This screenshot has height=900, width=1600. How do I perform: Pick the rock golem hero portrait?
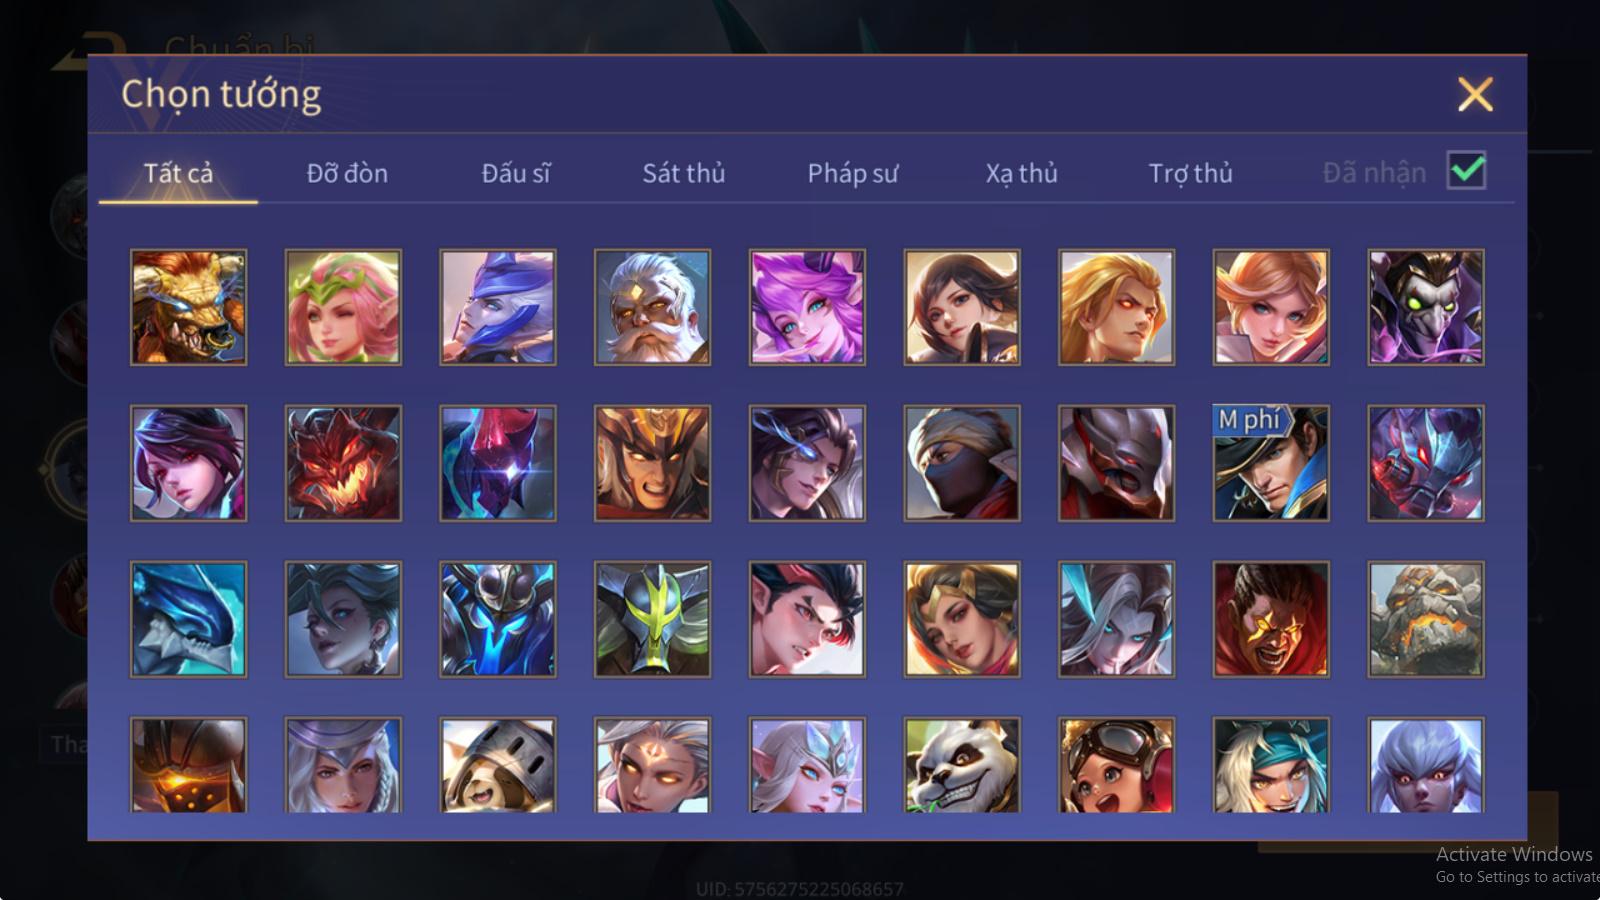[1426, 619]
